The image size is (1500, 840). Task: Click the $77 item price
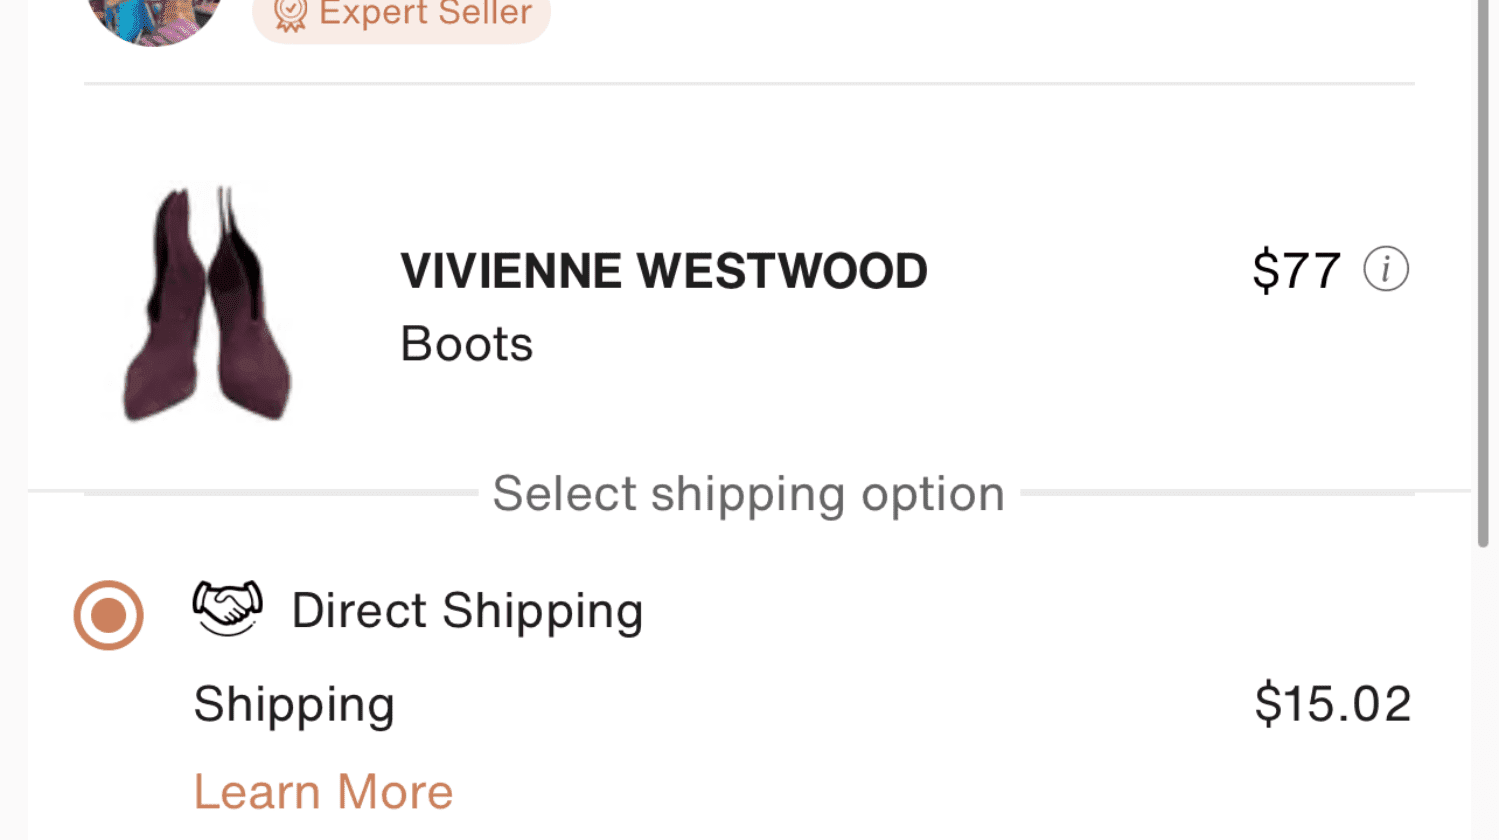click(x=1296, y=270)
